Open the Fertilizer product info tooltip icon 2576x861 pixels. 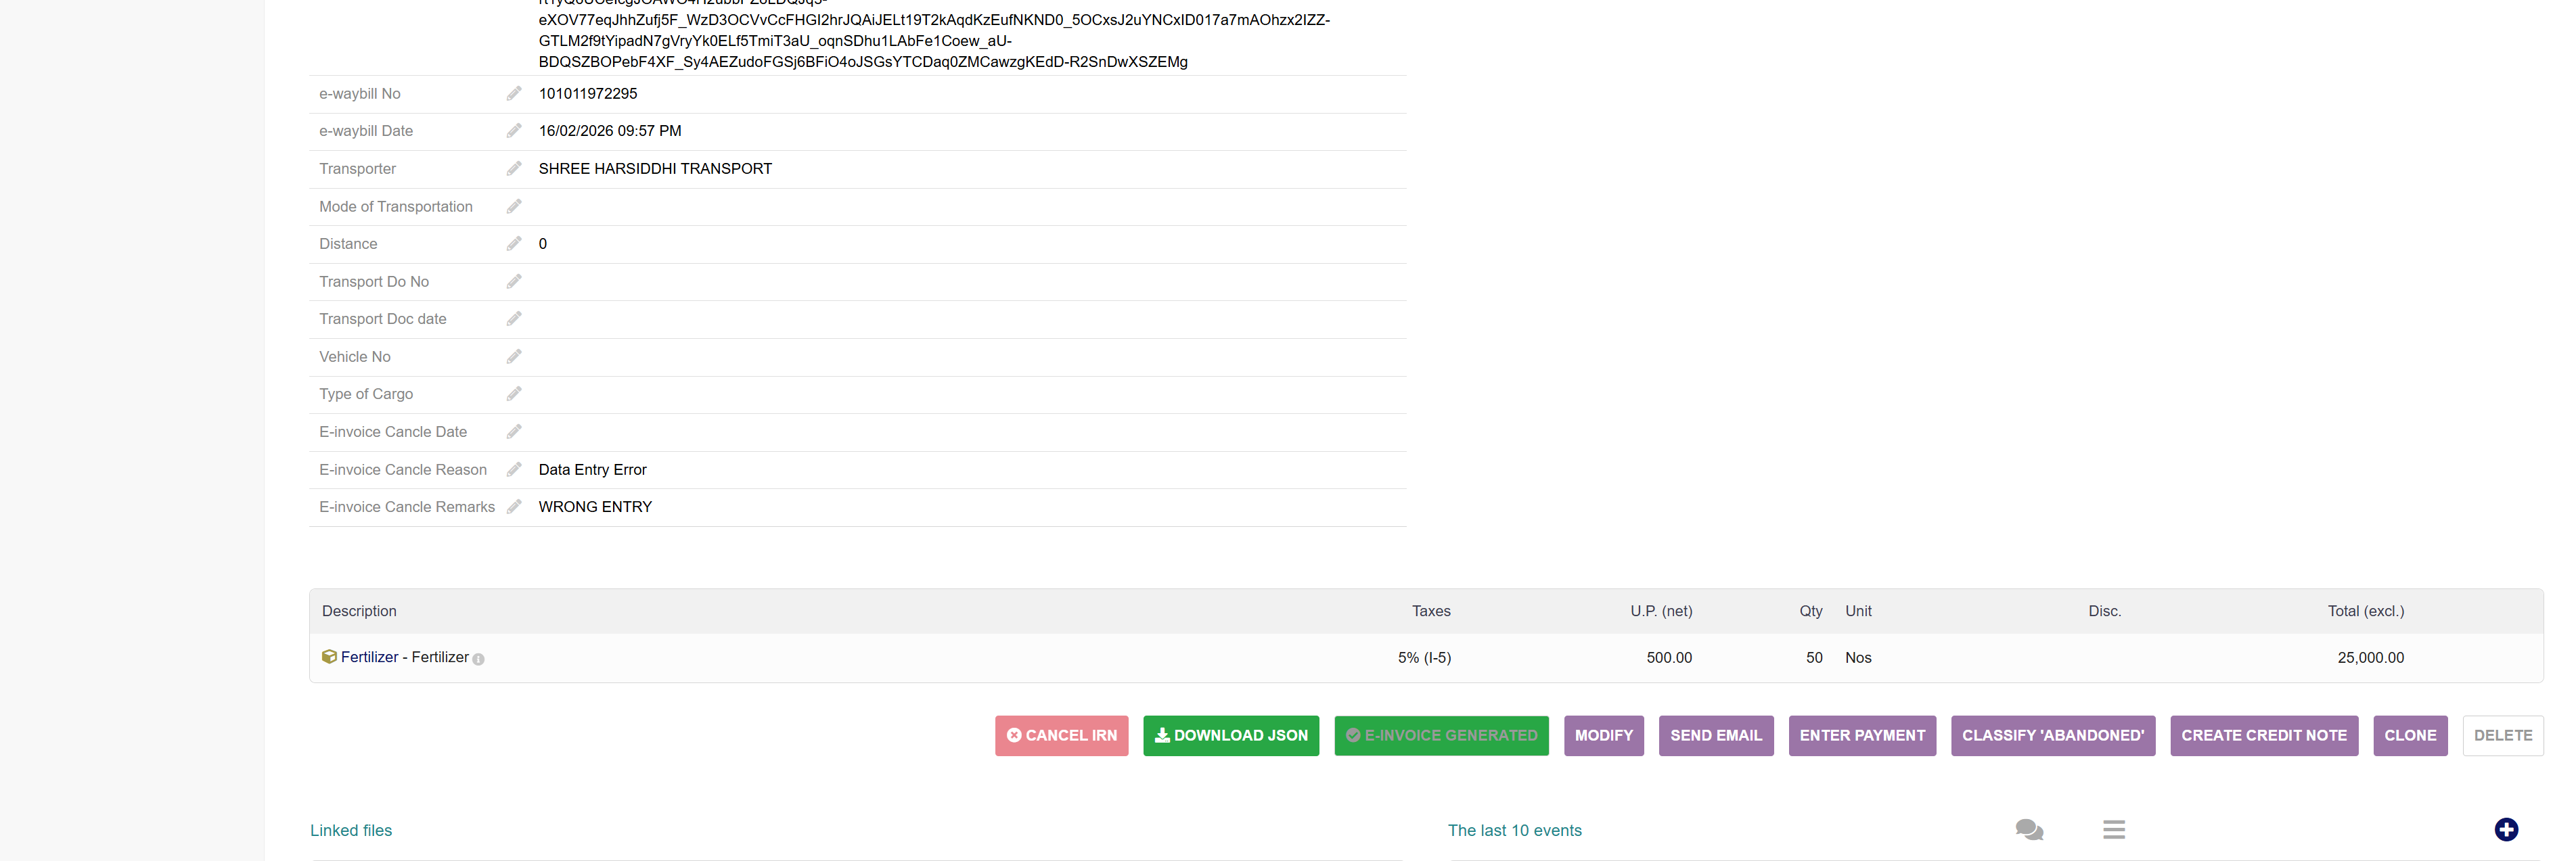(x=479, y=659)
